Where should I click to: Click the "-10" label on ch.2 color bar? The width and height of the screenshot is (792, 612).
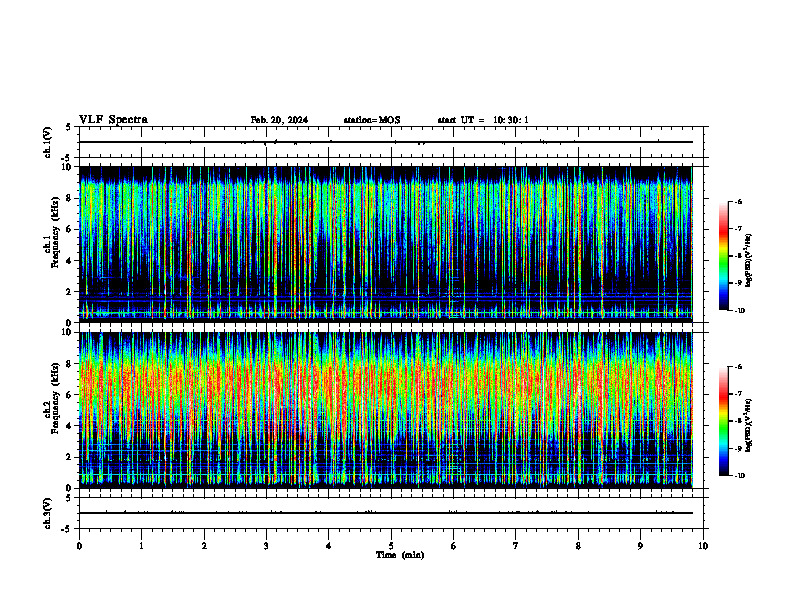(x=740, y=476)
